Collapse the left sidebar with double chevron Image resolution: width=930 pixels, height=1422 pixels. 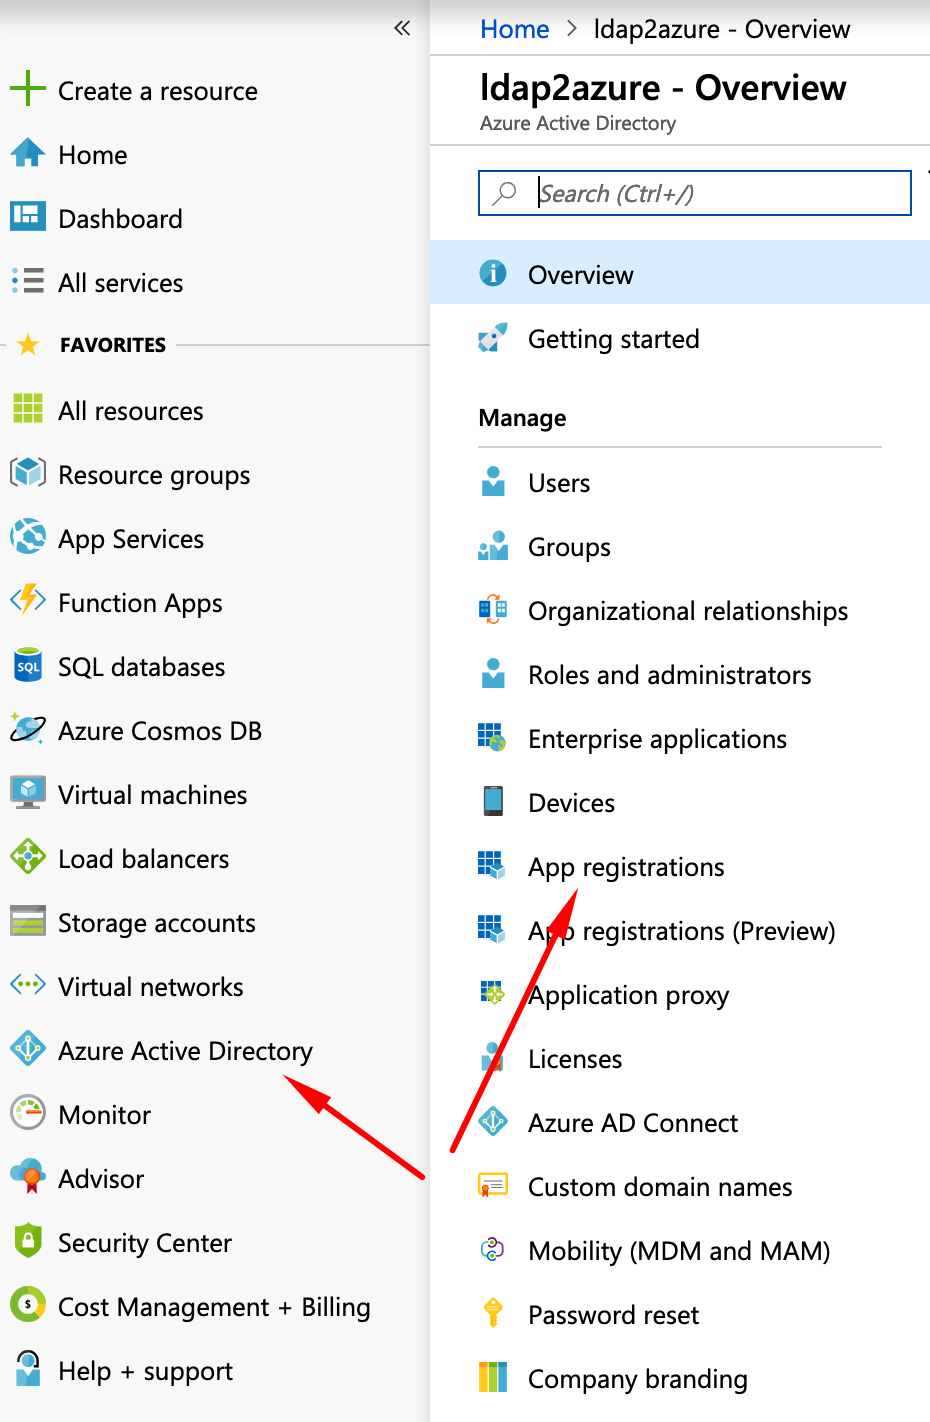(x=402, y=28)
